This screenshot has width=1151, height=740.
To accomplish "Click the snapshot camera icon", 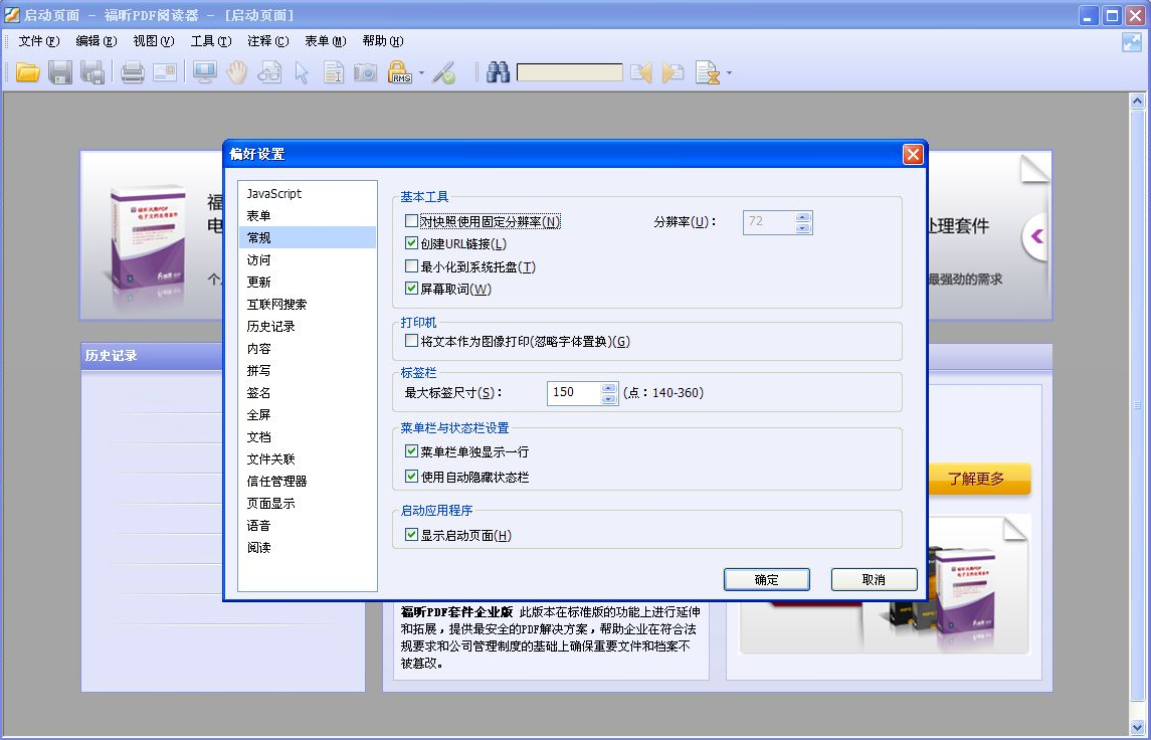I will point(366,72).
